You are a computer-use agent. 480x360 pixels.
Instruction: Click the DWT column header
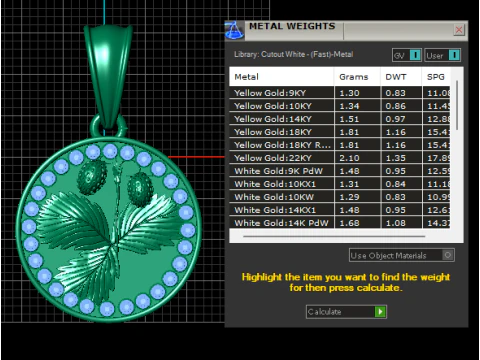(x=401, y=77)
